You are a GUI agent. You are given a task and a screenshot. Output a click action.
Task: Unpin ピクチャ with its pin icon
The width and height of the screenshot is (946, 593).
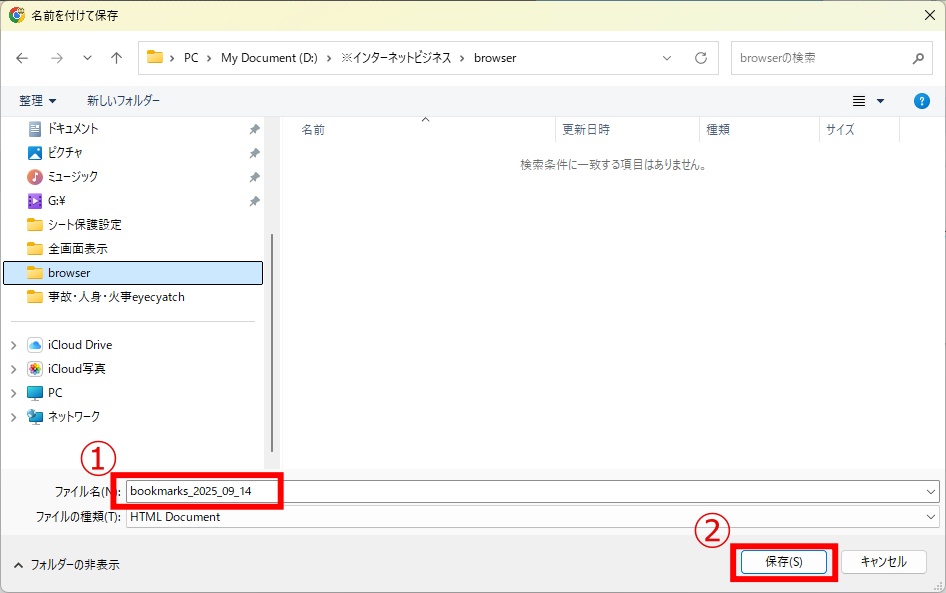click(255, 153)
